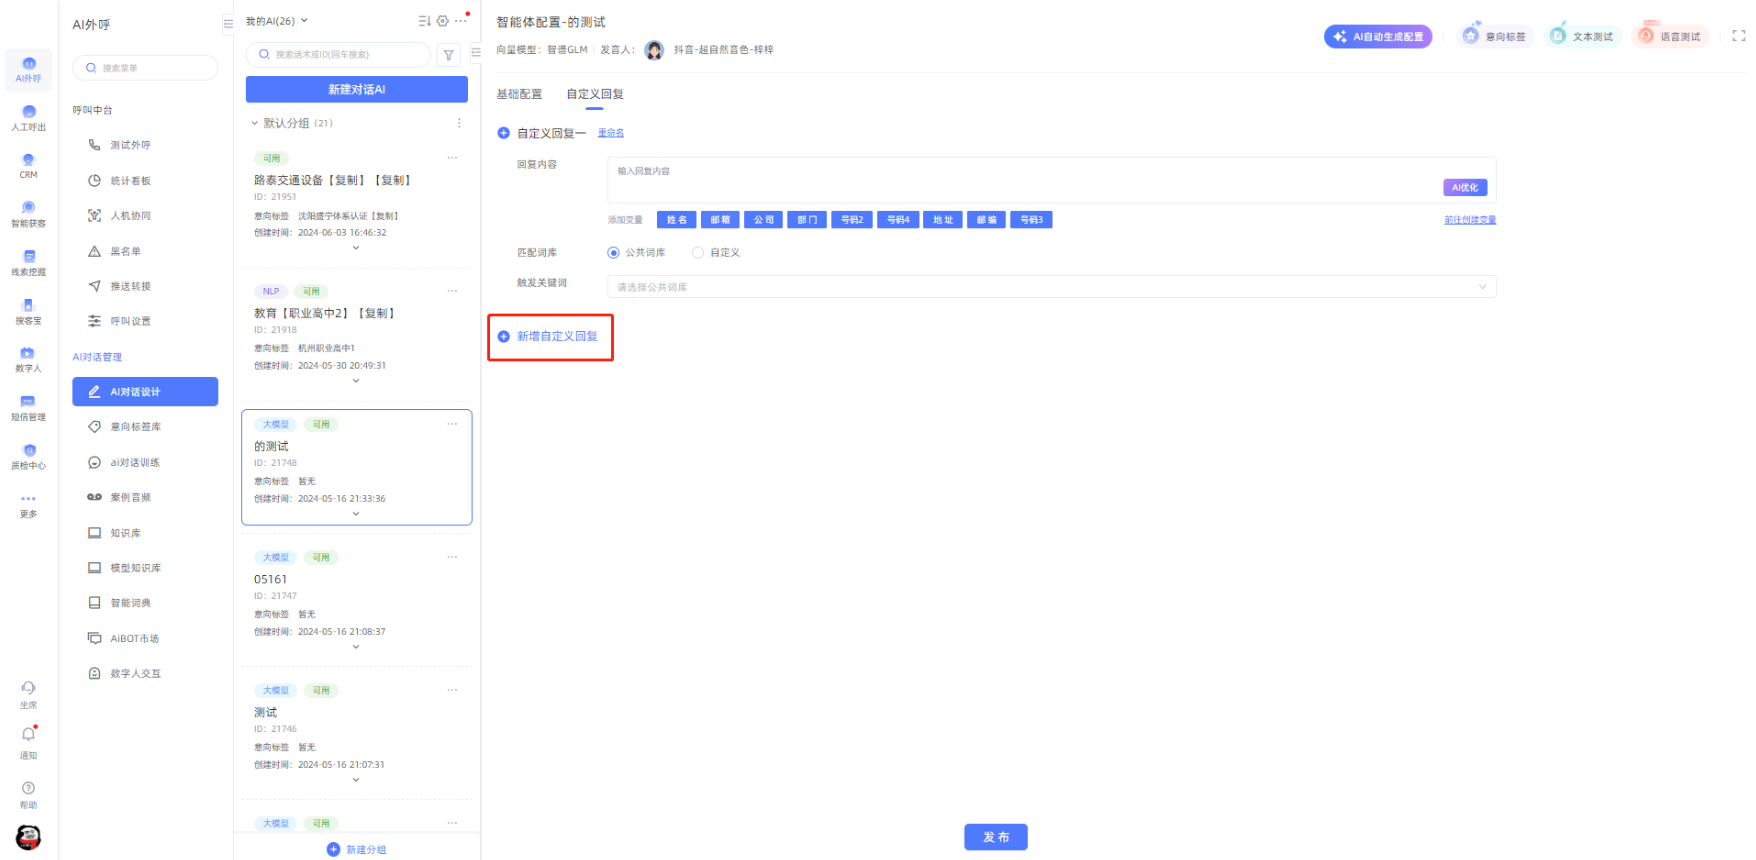Open the 通知 bell icon in sidebar
Image resolution: width=1756 pixels, height=860 pixels.
[x=28, y=735]
